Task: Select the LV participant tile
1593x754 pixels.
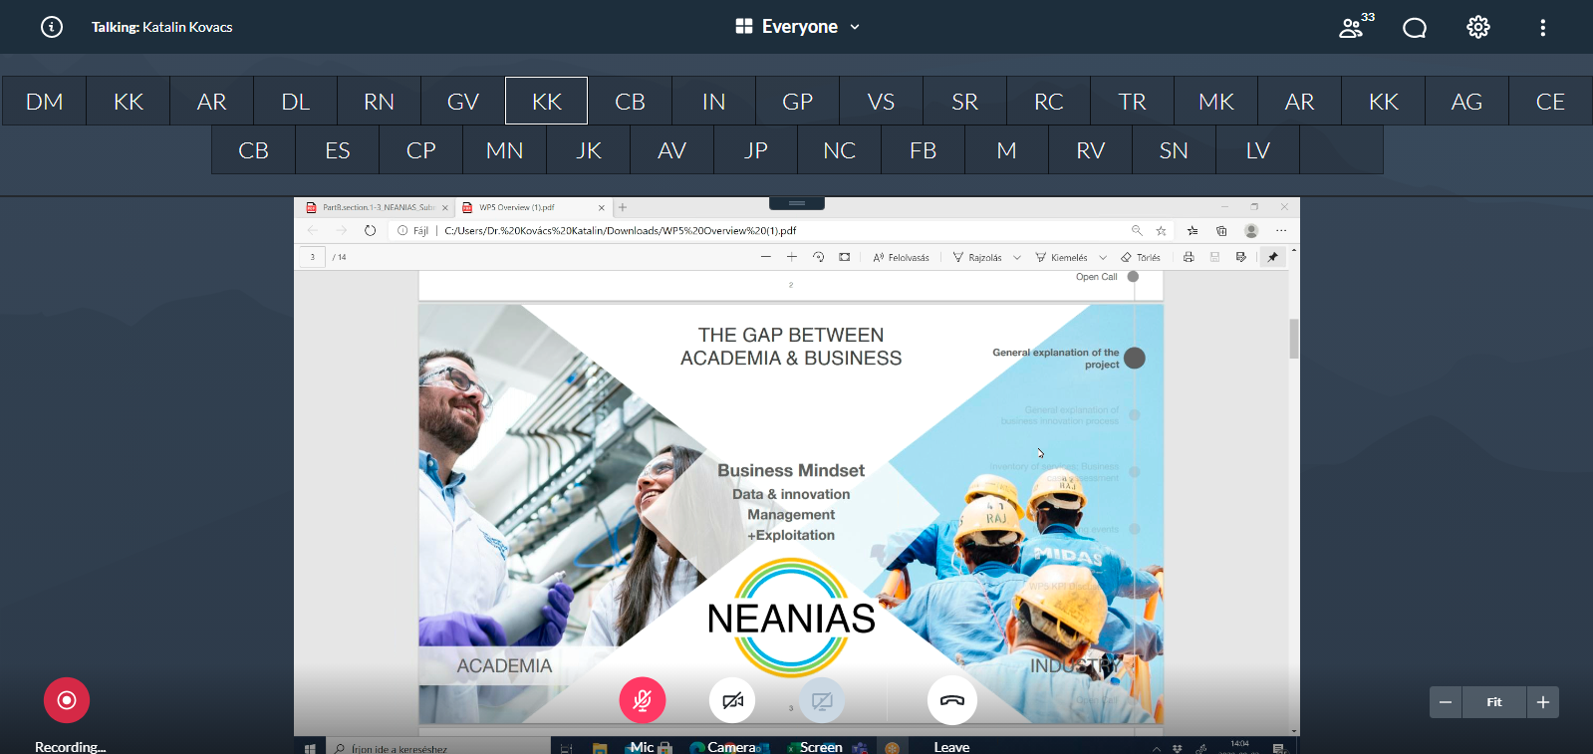Action: tap(1257, 150)
